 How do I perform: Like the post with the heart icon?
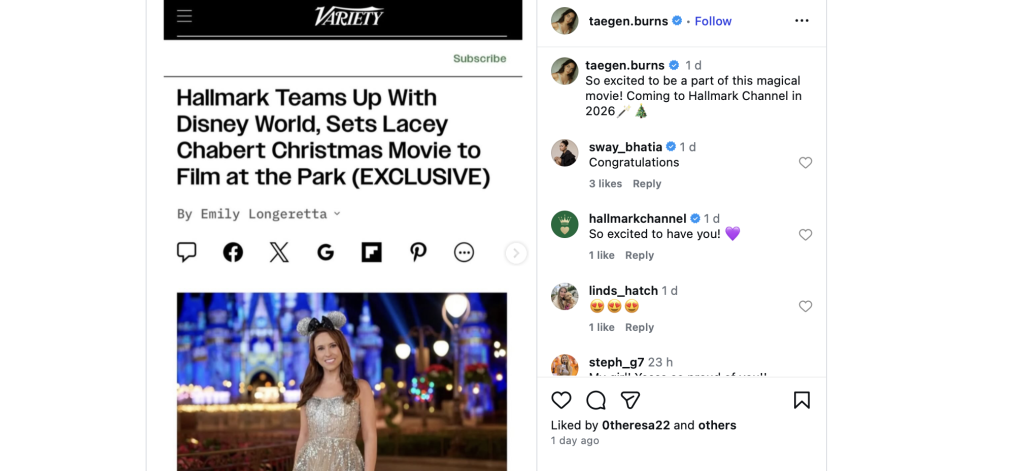pyautogui.click(x=561, y=400)
